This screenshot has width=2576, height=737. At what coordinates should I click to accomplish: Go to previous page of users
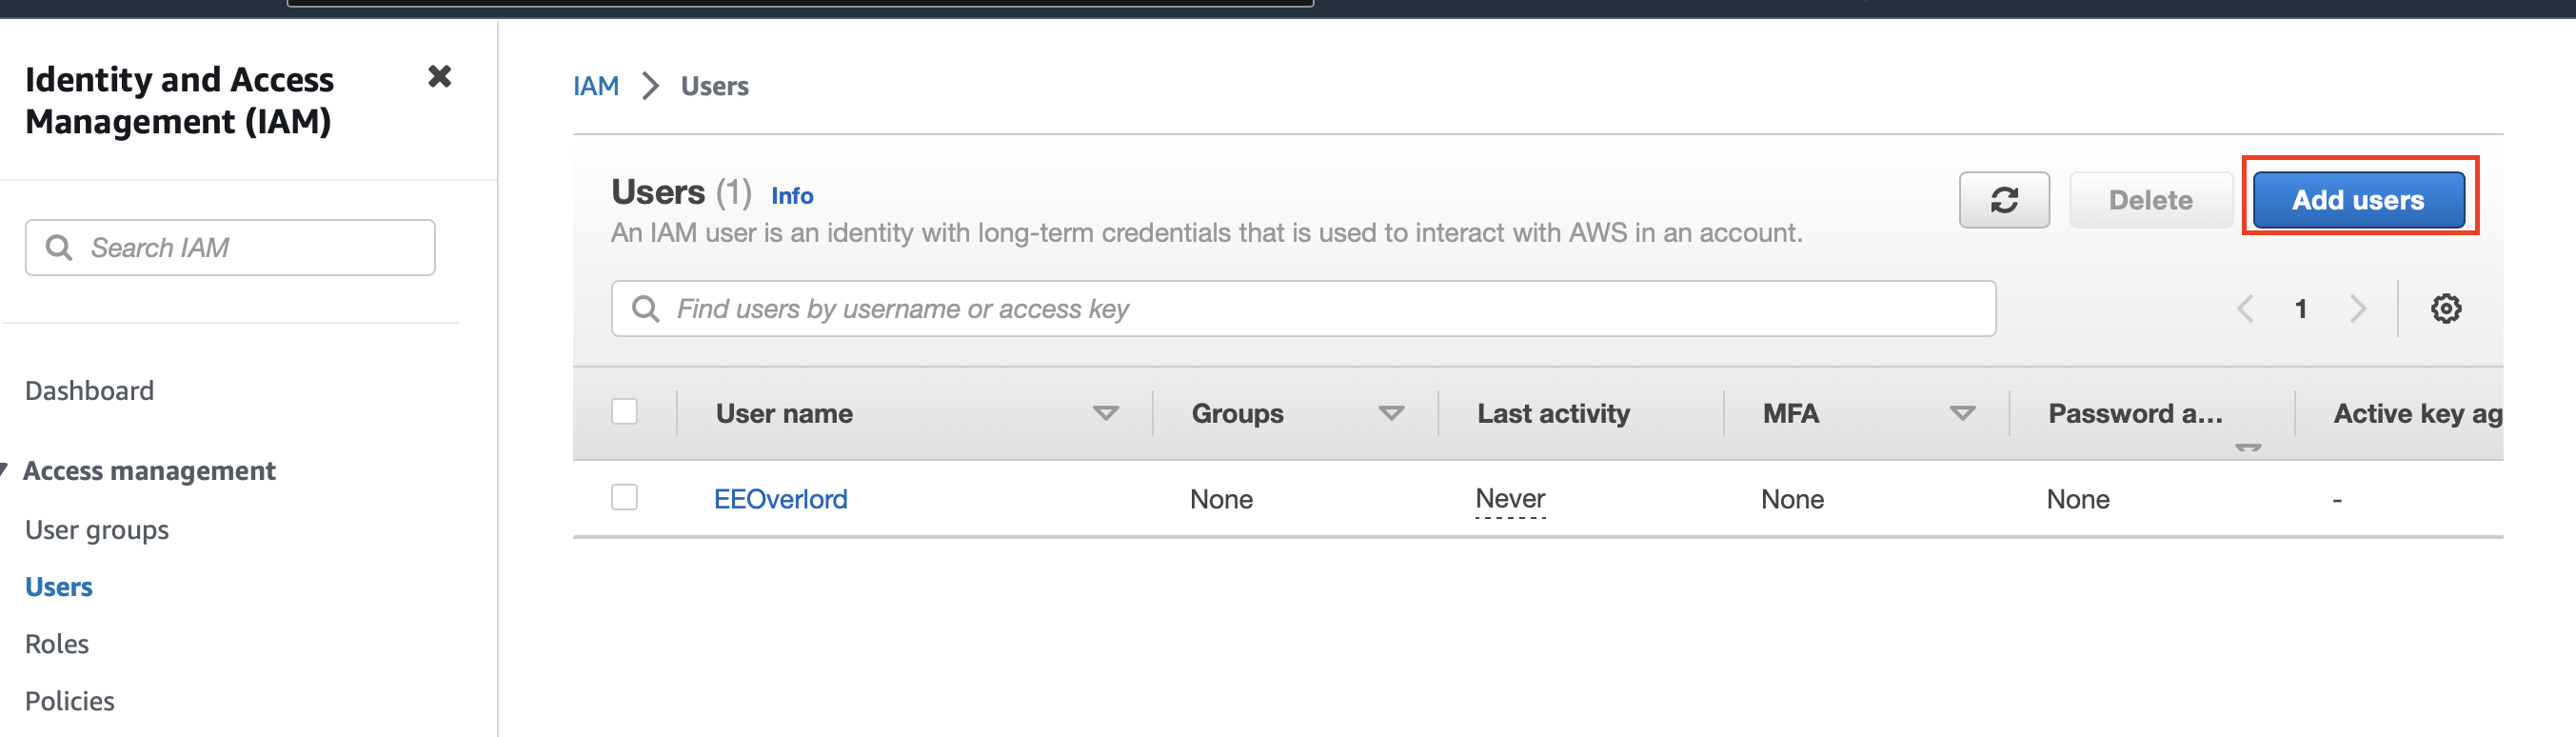click(2245, 309)
